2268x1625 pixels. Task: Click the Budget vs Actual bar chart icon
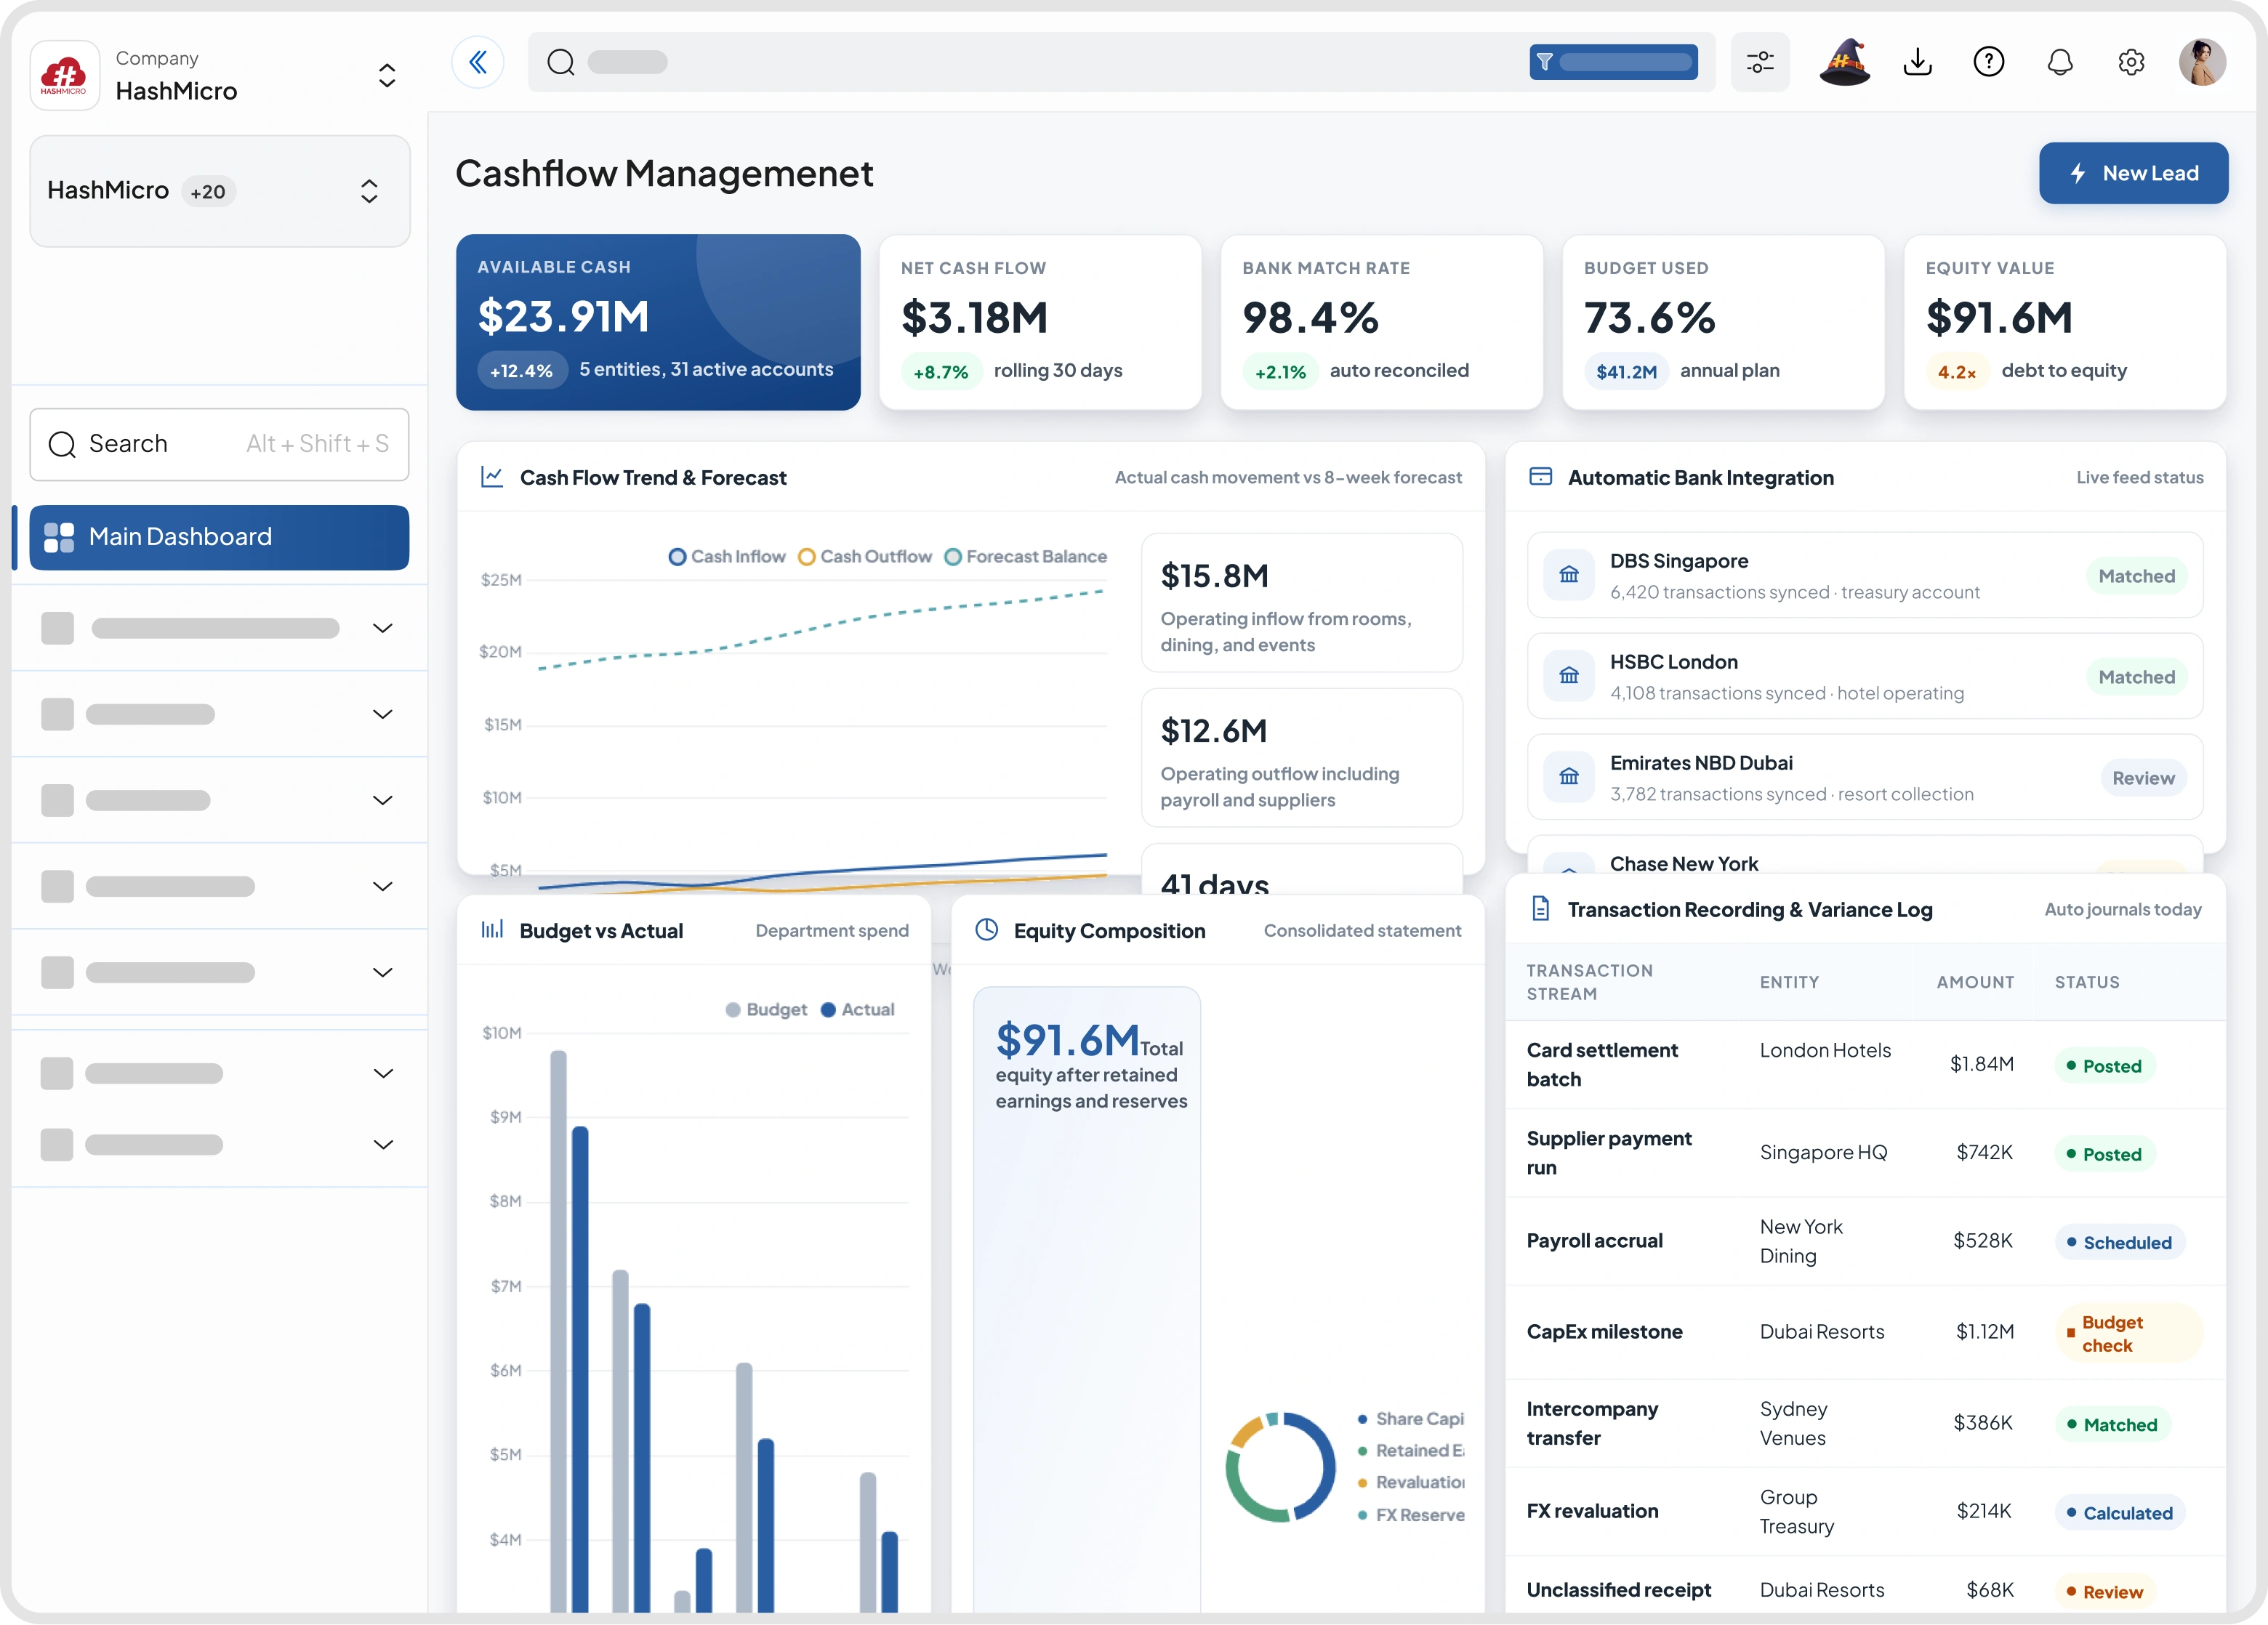click(492, 930)
